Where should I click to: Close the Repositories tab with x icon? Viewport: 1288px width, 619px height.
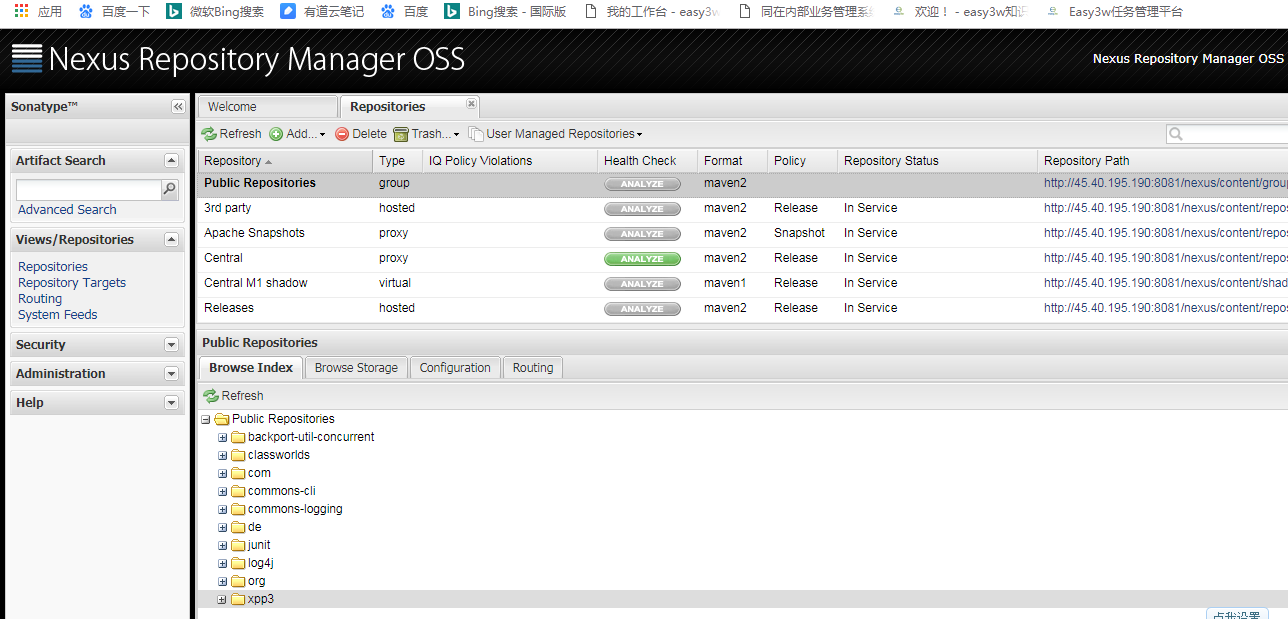tap(471, 103)
